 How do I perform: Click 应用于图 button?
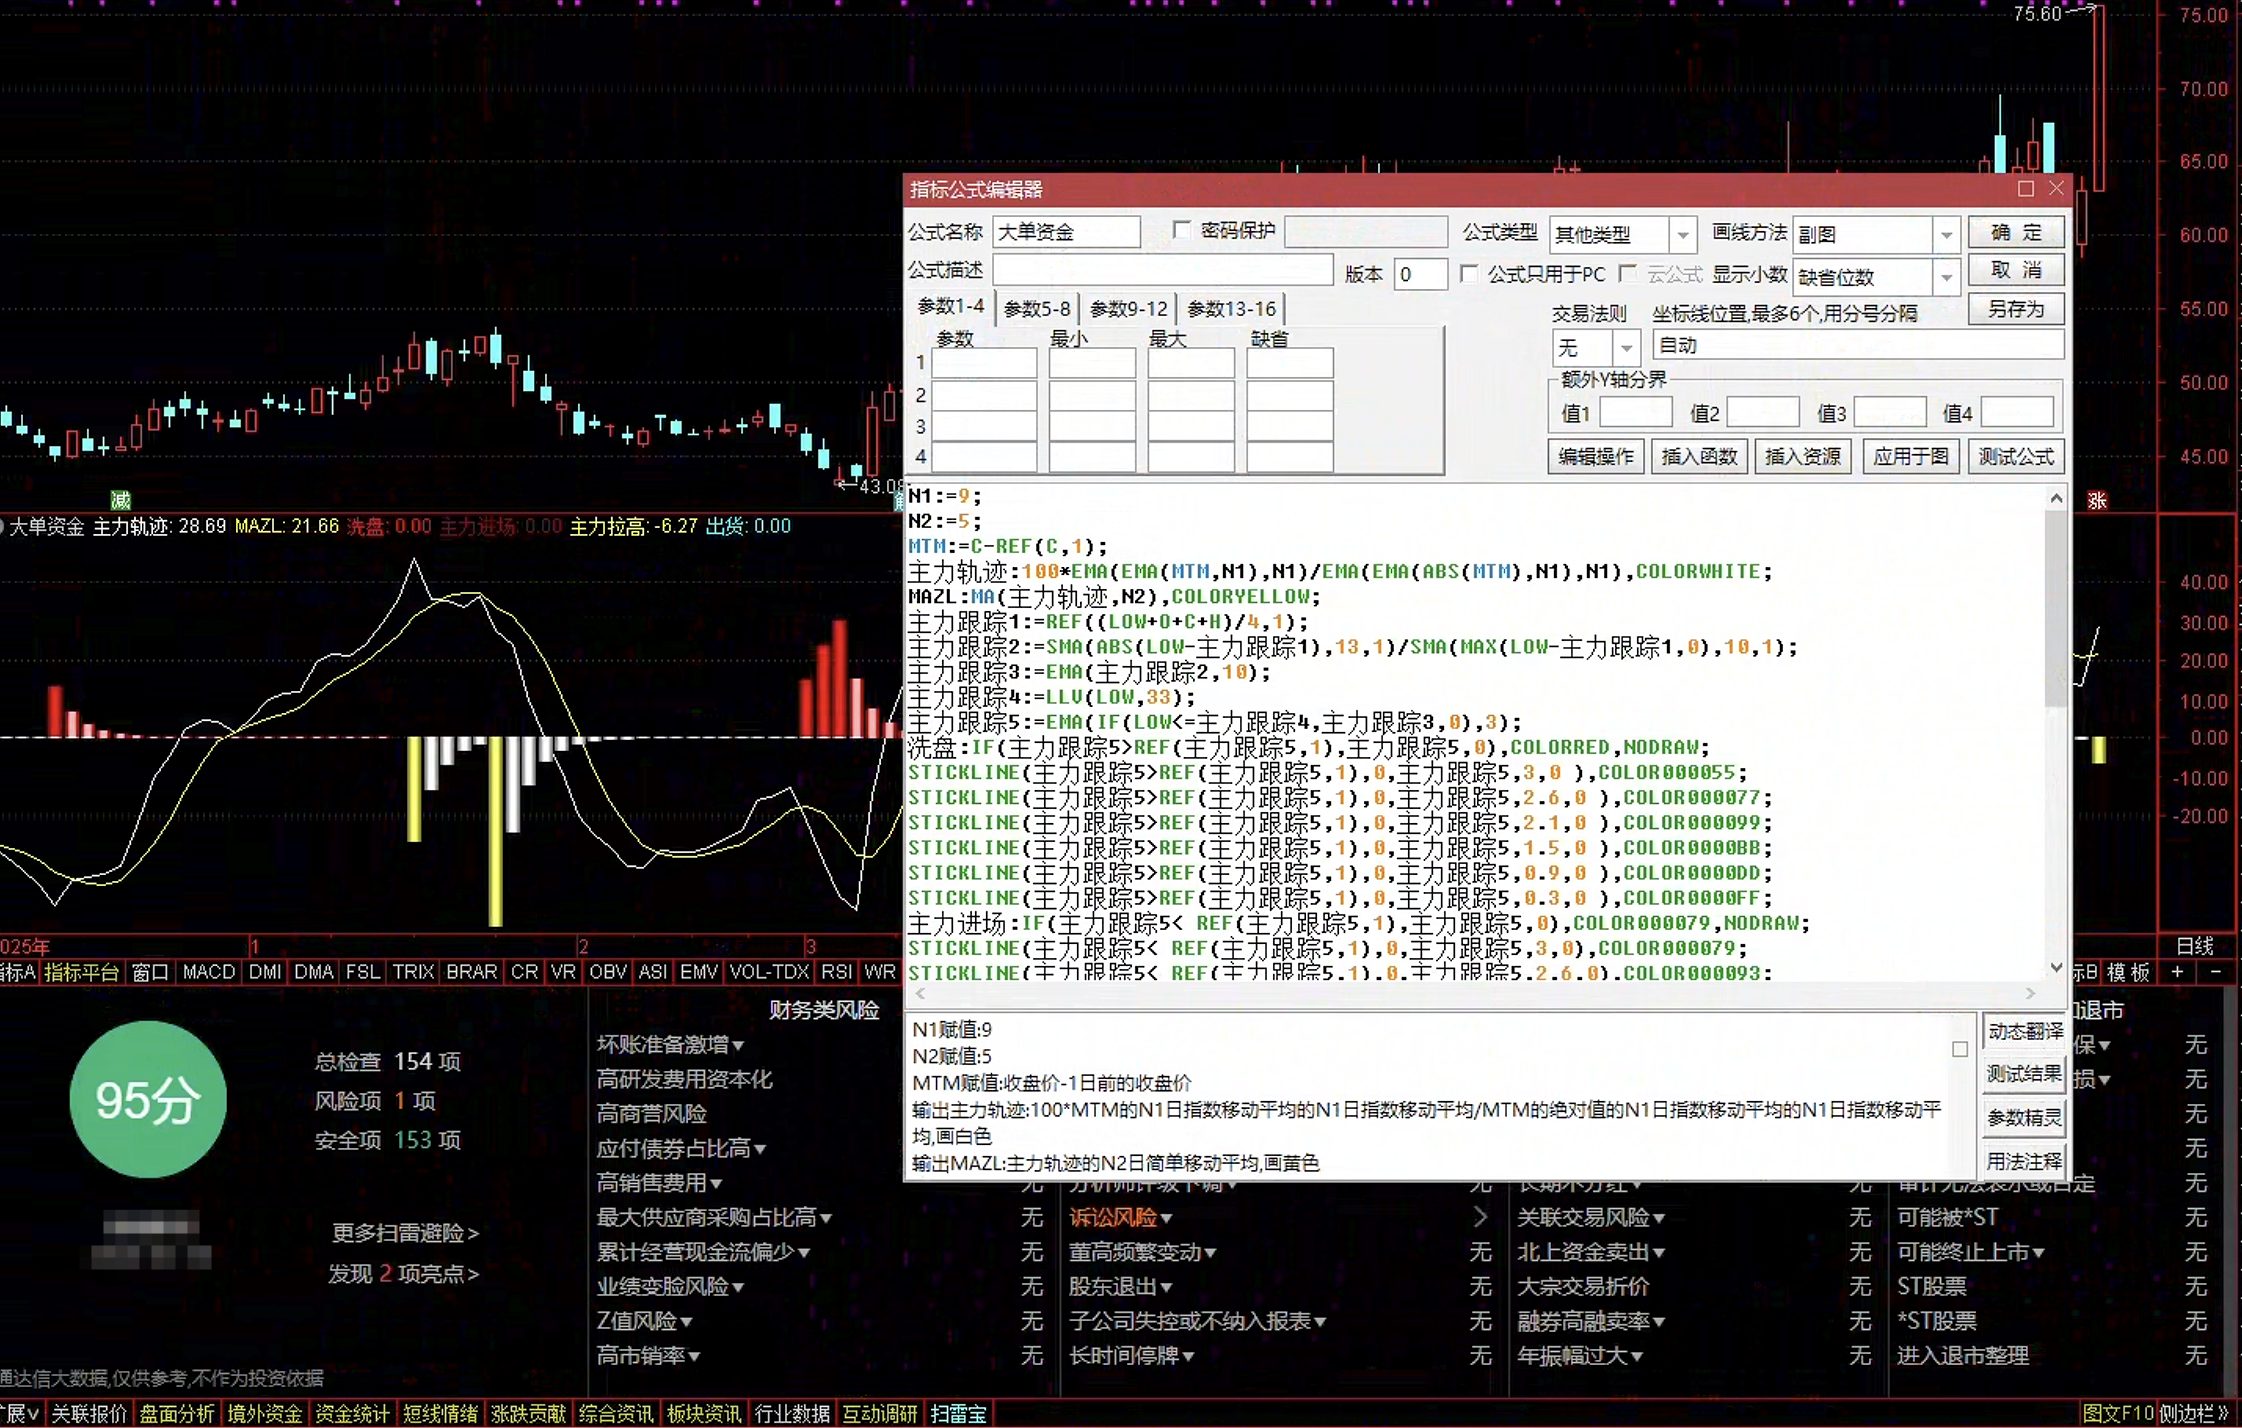click(1910, 456)
